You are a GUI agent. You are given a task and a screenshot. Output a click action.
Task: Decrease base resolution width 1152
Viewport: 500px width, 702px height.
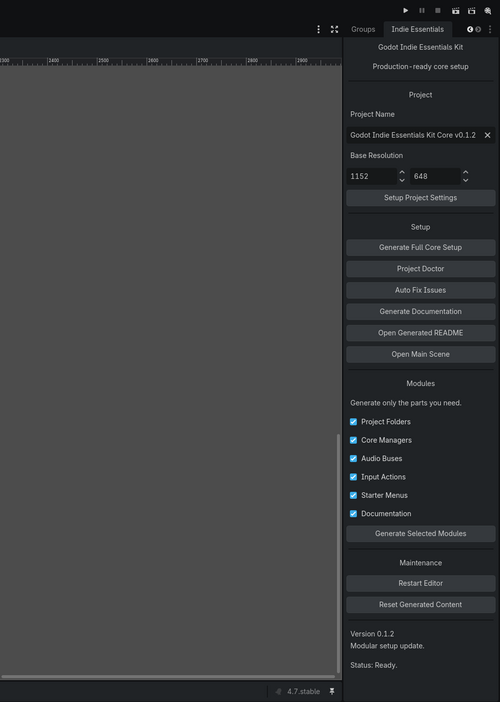(x=402, y=180)
